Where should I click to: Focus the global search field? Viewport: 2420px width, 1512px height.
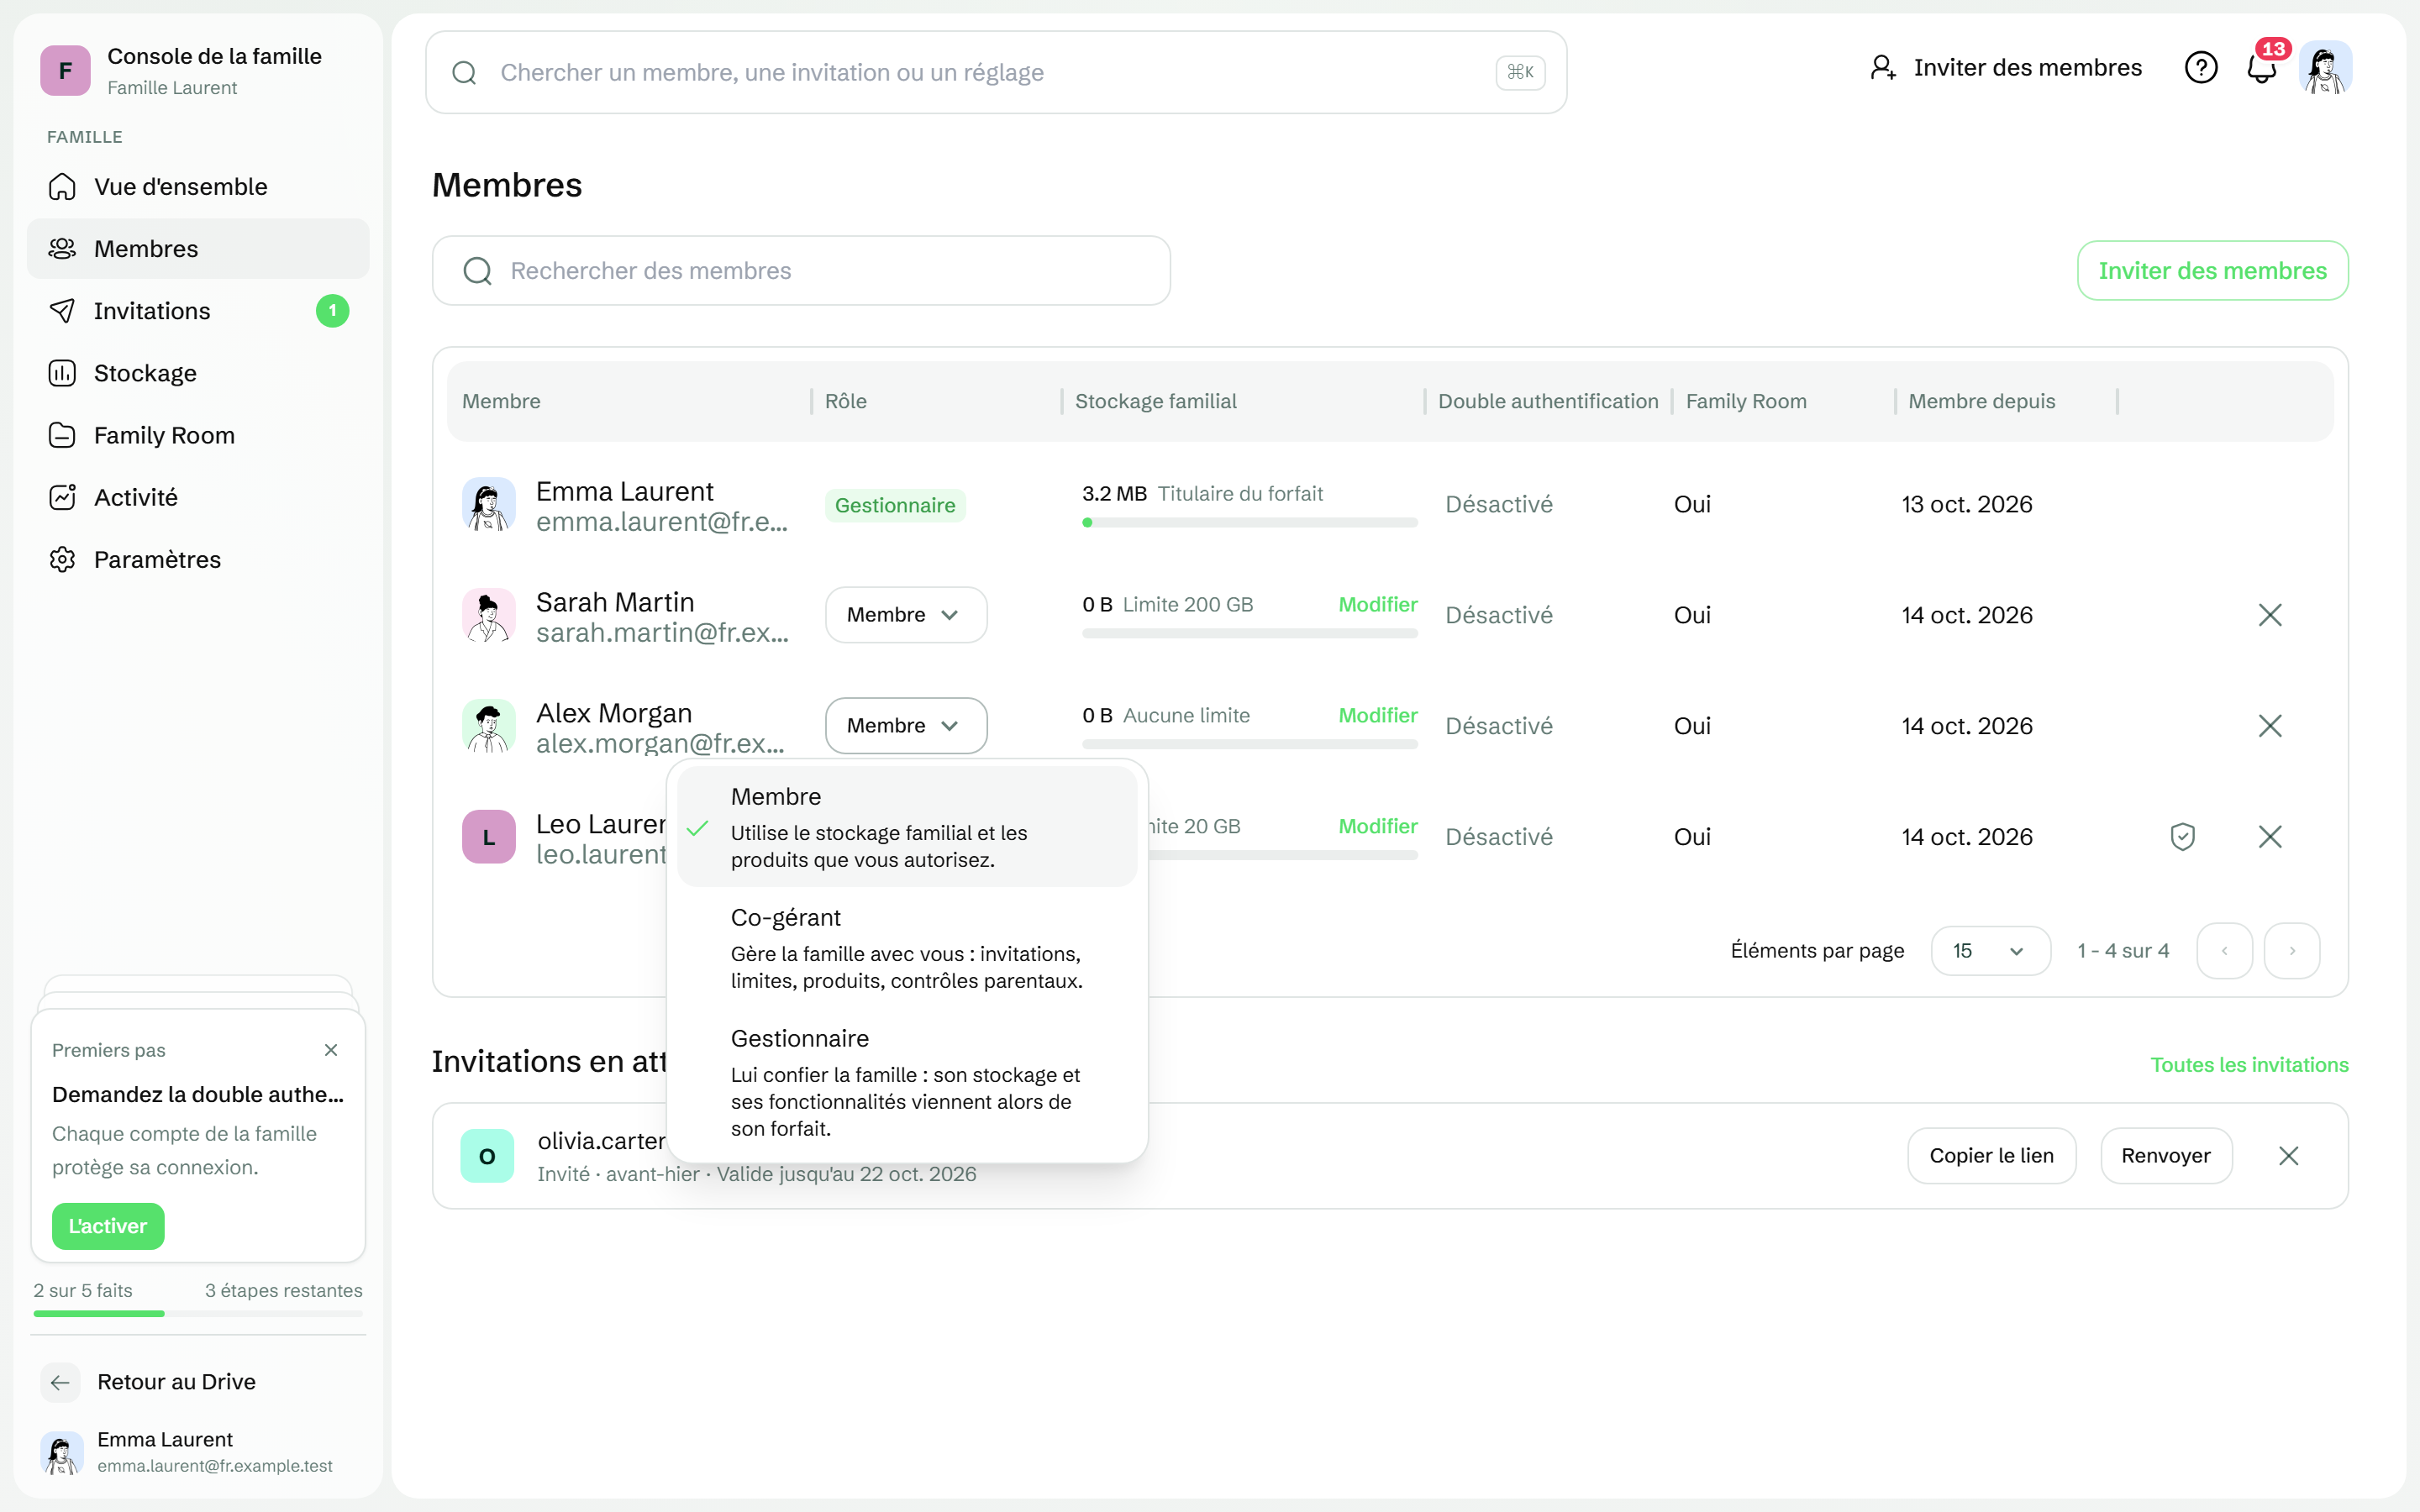(x=996, y=72)
